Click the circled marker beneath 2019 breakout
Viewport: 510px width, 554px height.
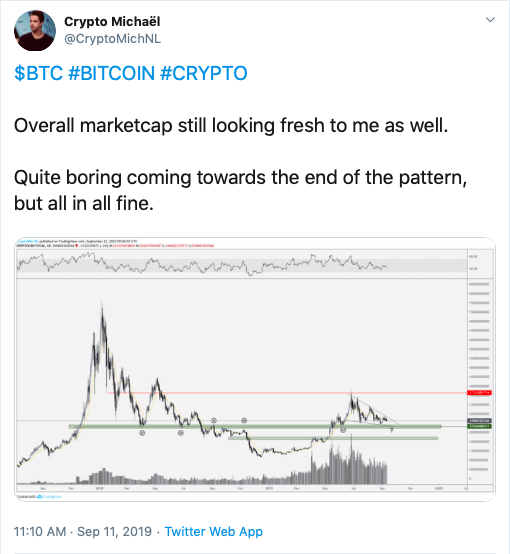pos(343,430)
